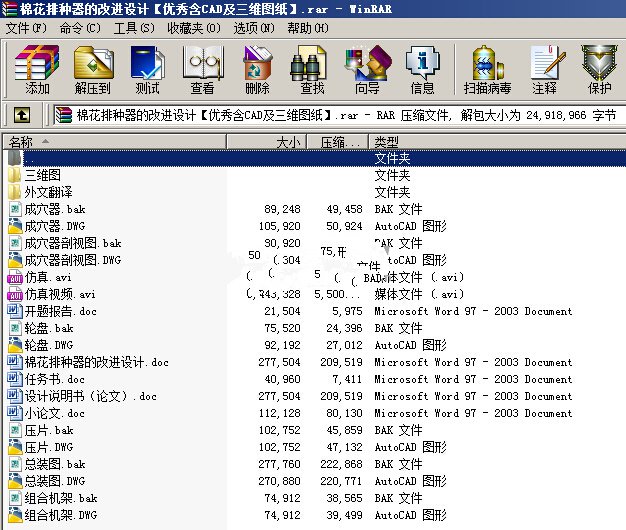Image resolution: width=626 pixels, height=530 pixels.
Task: Click type cell of 任务书.doc row
Action: click(x=473, y=379)
